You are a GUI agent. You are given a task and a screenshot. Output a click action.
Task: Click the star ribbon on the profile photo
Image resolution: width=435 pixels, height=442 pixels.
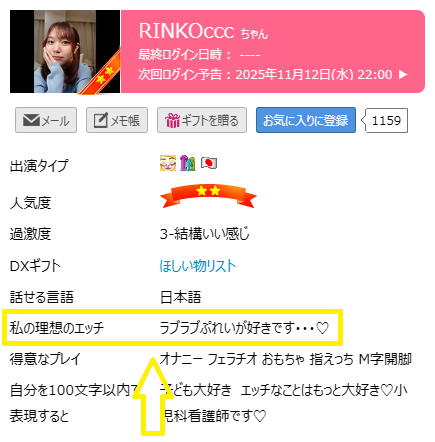point(101,75)
